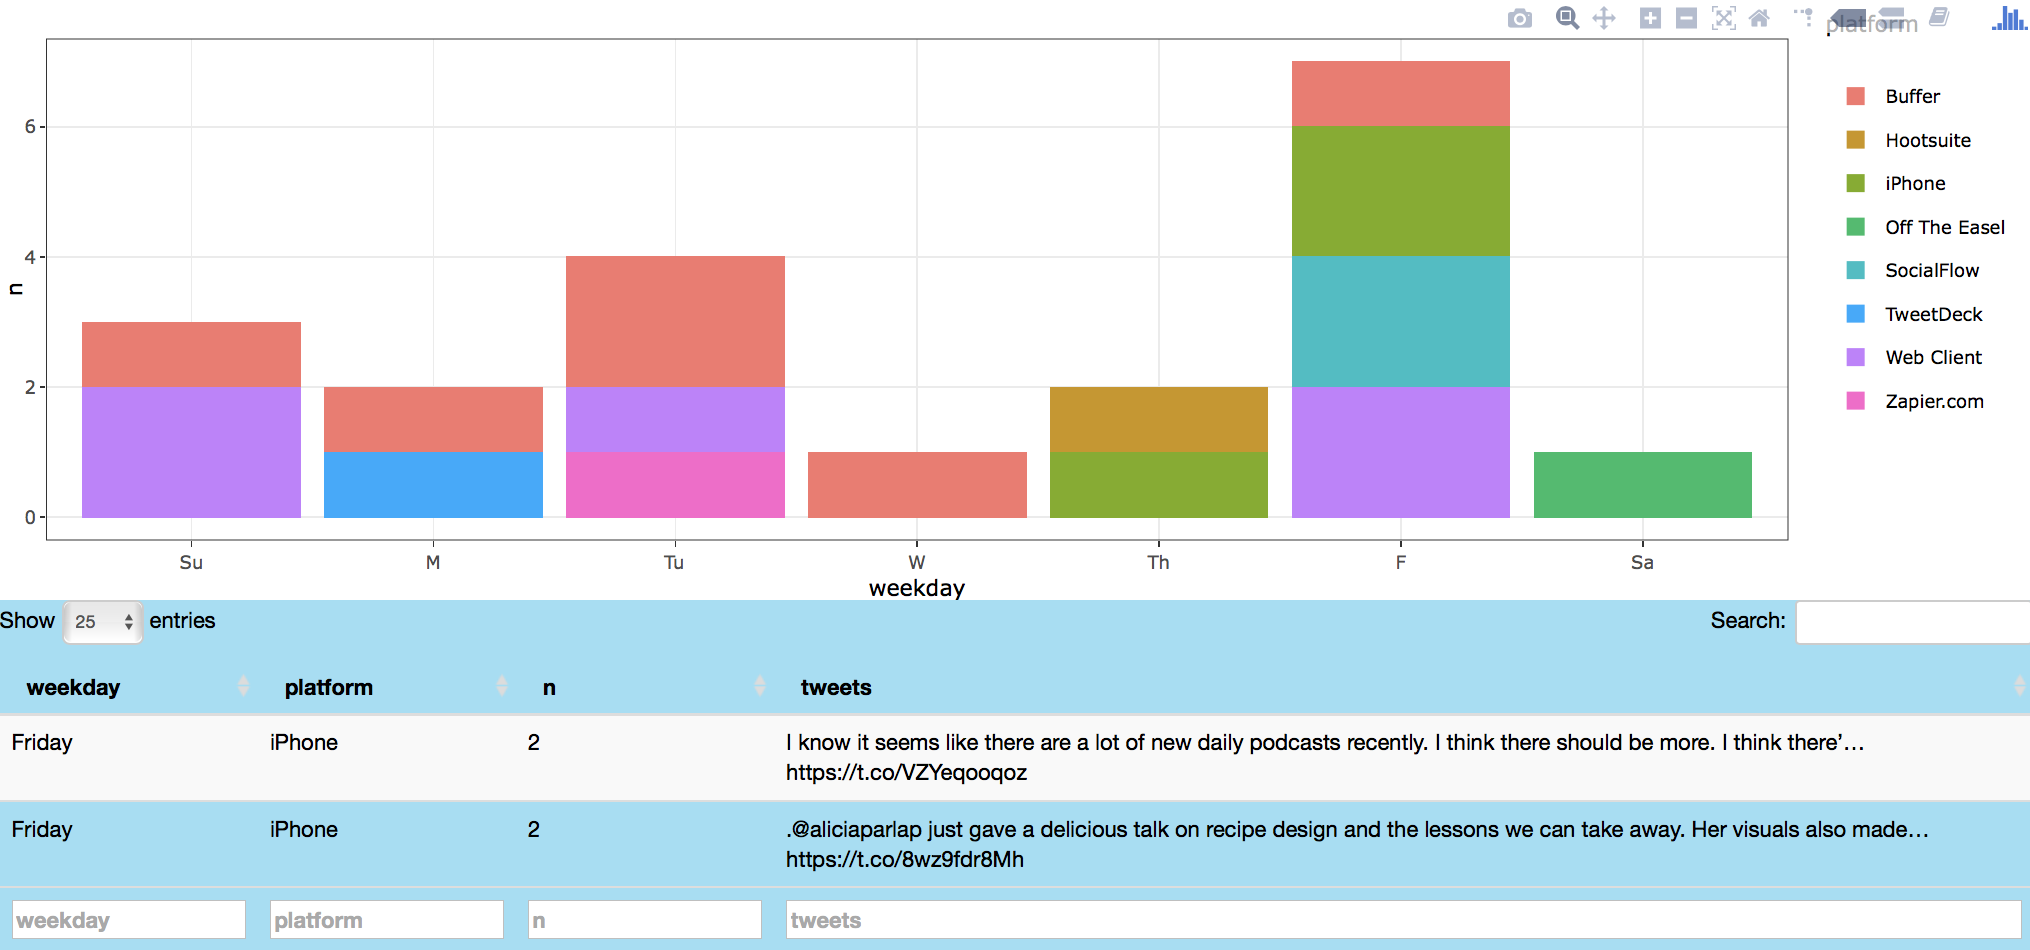Click the Web Client purple legend swatch
The width and height of the screenshot is (2030, 950).
[1856, 357]
